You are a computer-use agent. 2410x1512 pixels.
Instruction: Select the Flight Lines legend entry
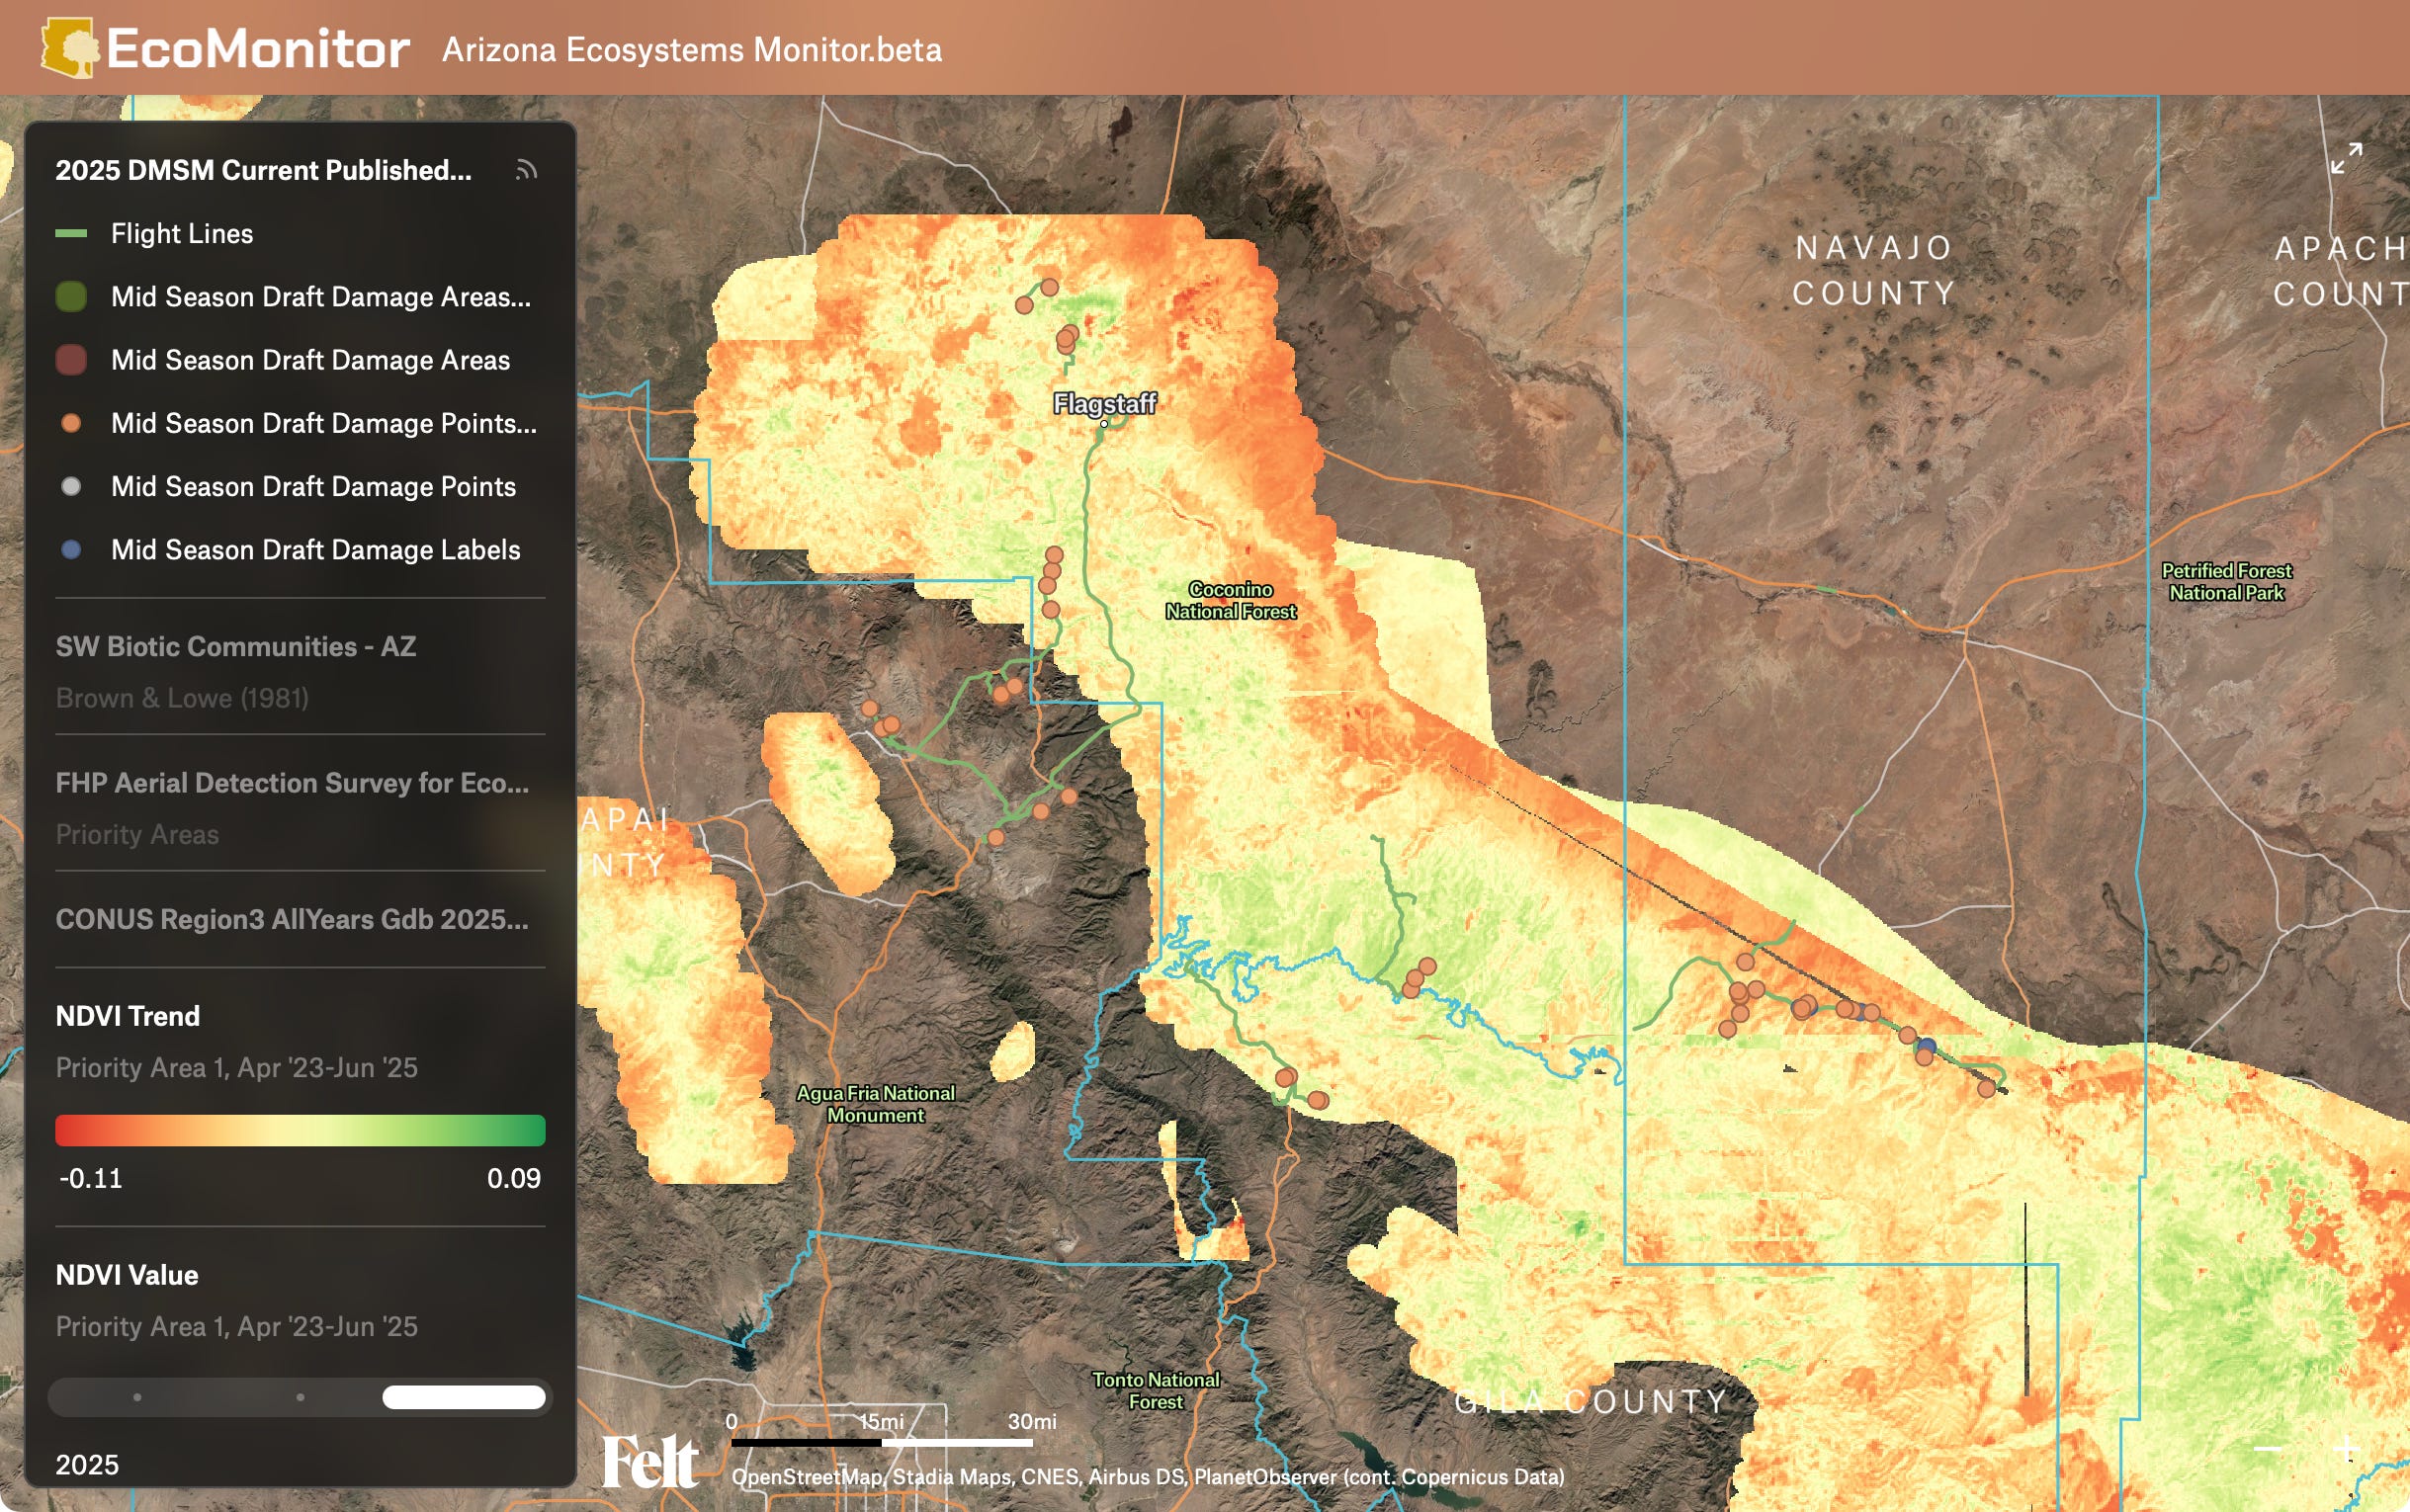(181, 233)
